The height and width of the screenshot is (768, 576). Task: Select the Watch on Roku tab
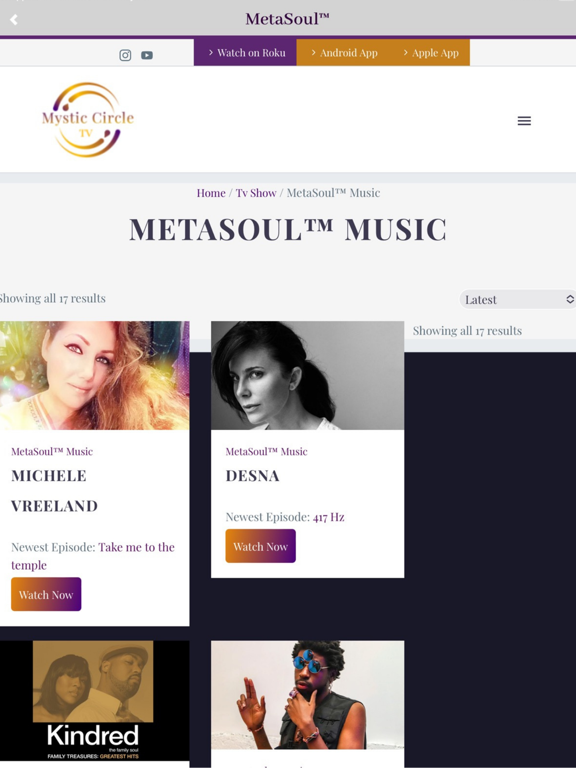point(245,52)
